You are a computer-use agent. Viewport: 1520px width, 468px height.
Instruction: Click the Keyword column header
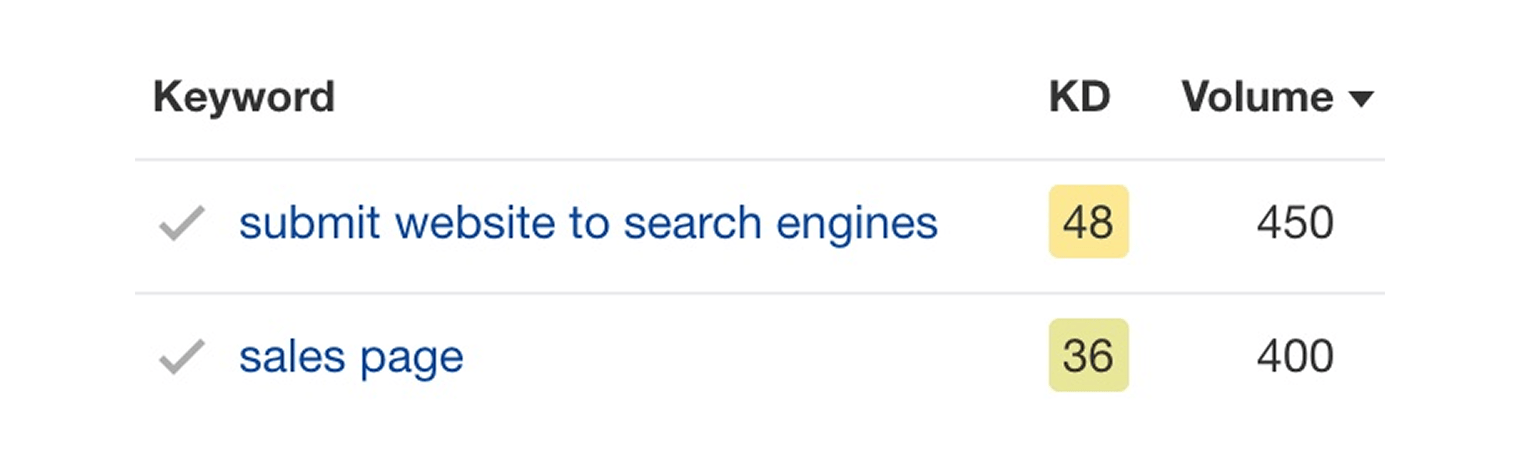click(x=244, y=98)
